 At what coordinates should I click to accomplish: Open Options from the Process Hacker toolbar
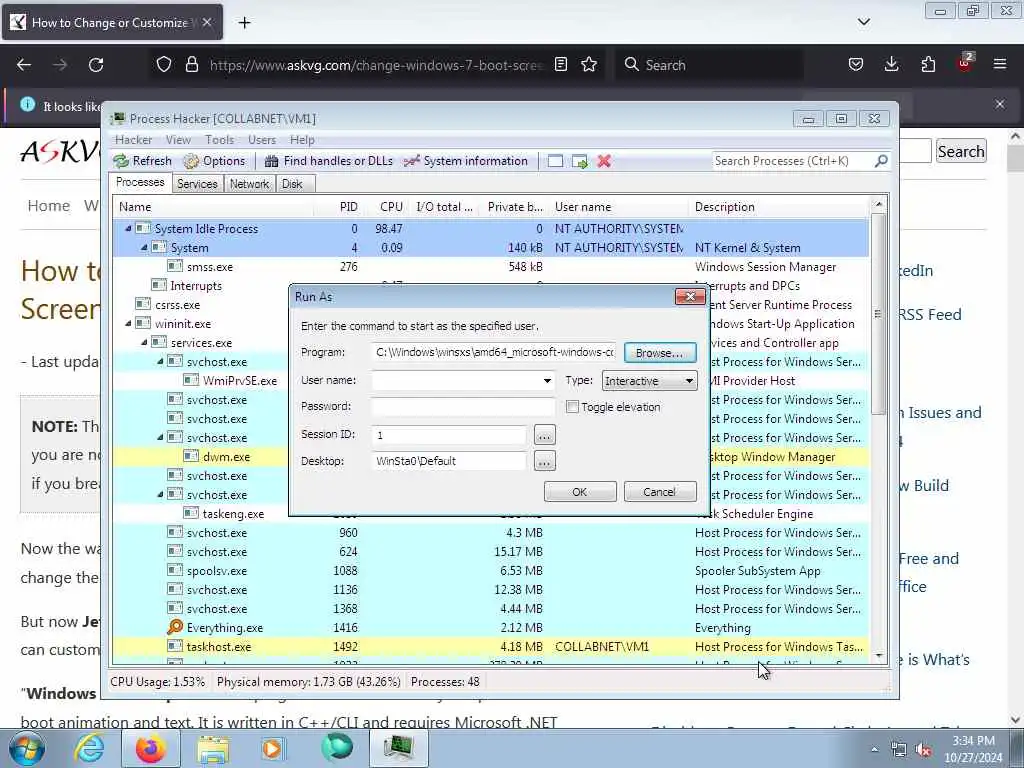[x=214, y=161]
